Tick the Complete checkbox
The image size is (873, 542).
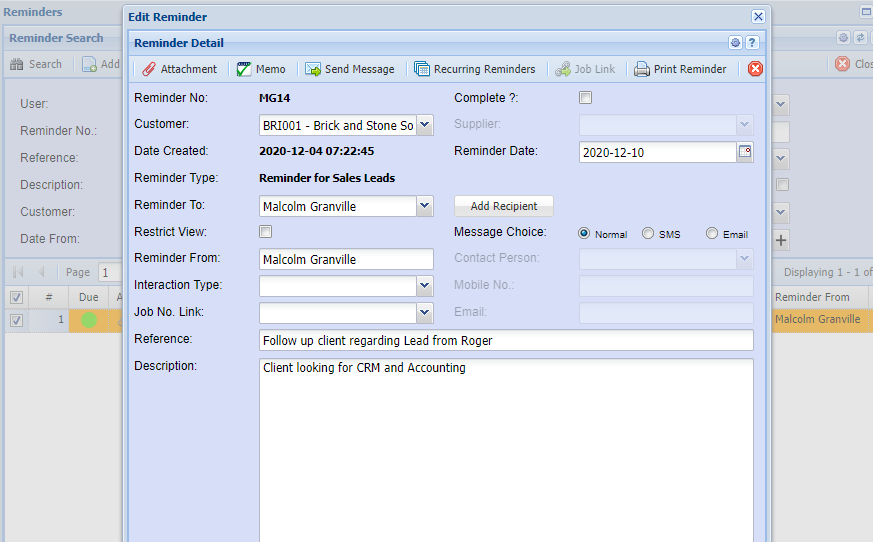coord(586,98)
